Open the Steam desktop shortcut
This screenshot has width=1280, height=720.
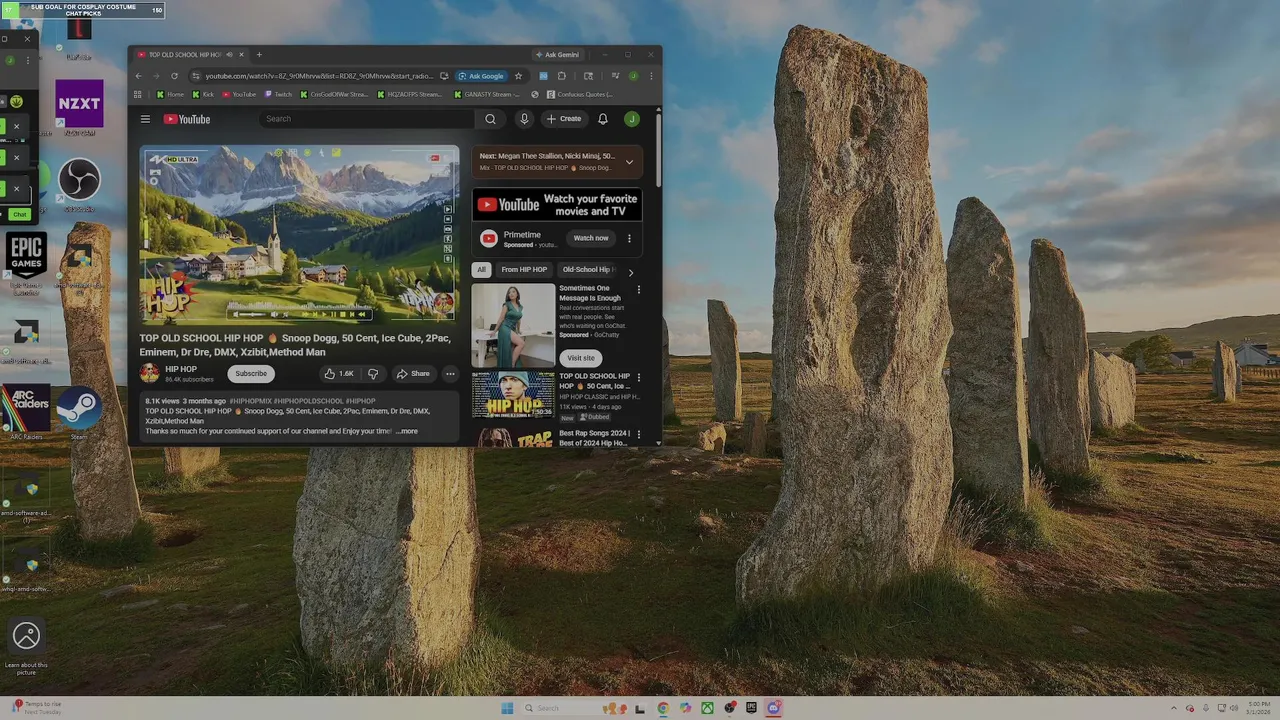79,412
